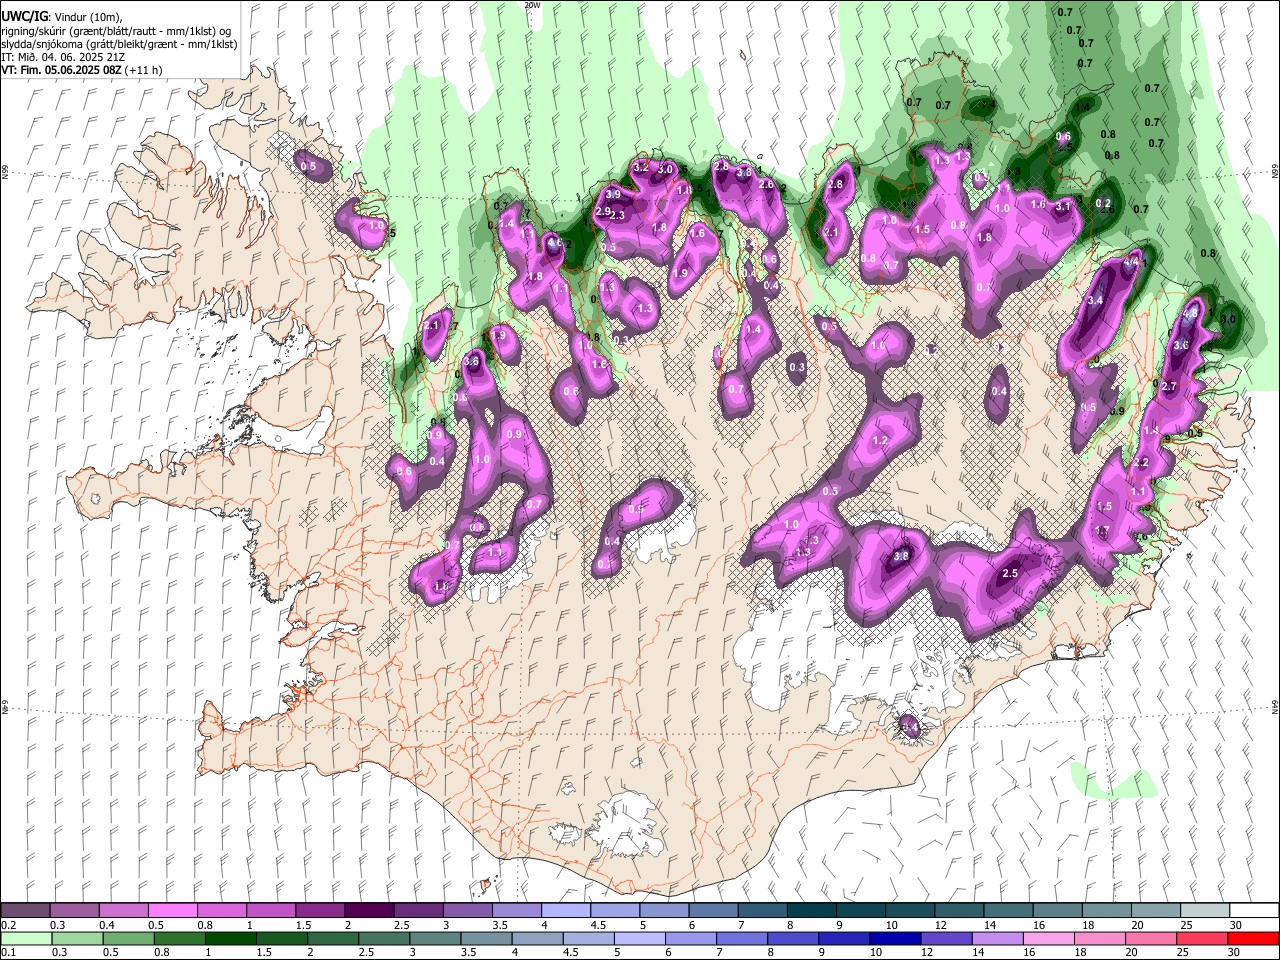Select the light pink 16–18 swatch in lower row

click(1049, 939)
